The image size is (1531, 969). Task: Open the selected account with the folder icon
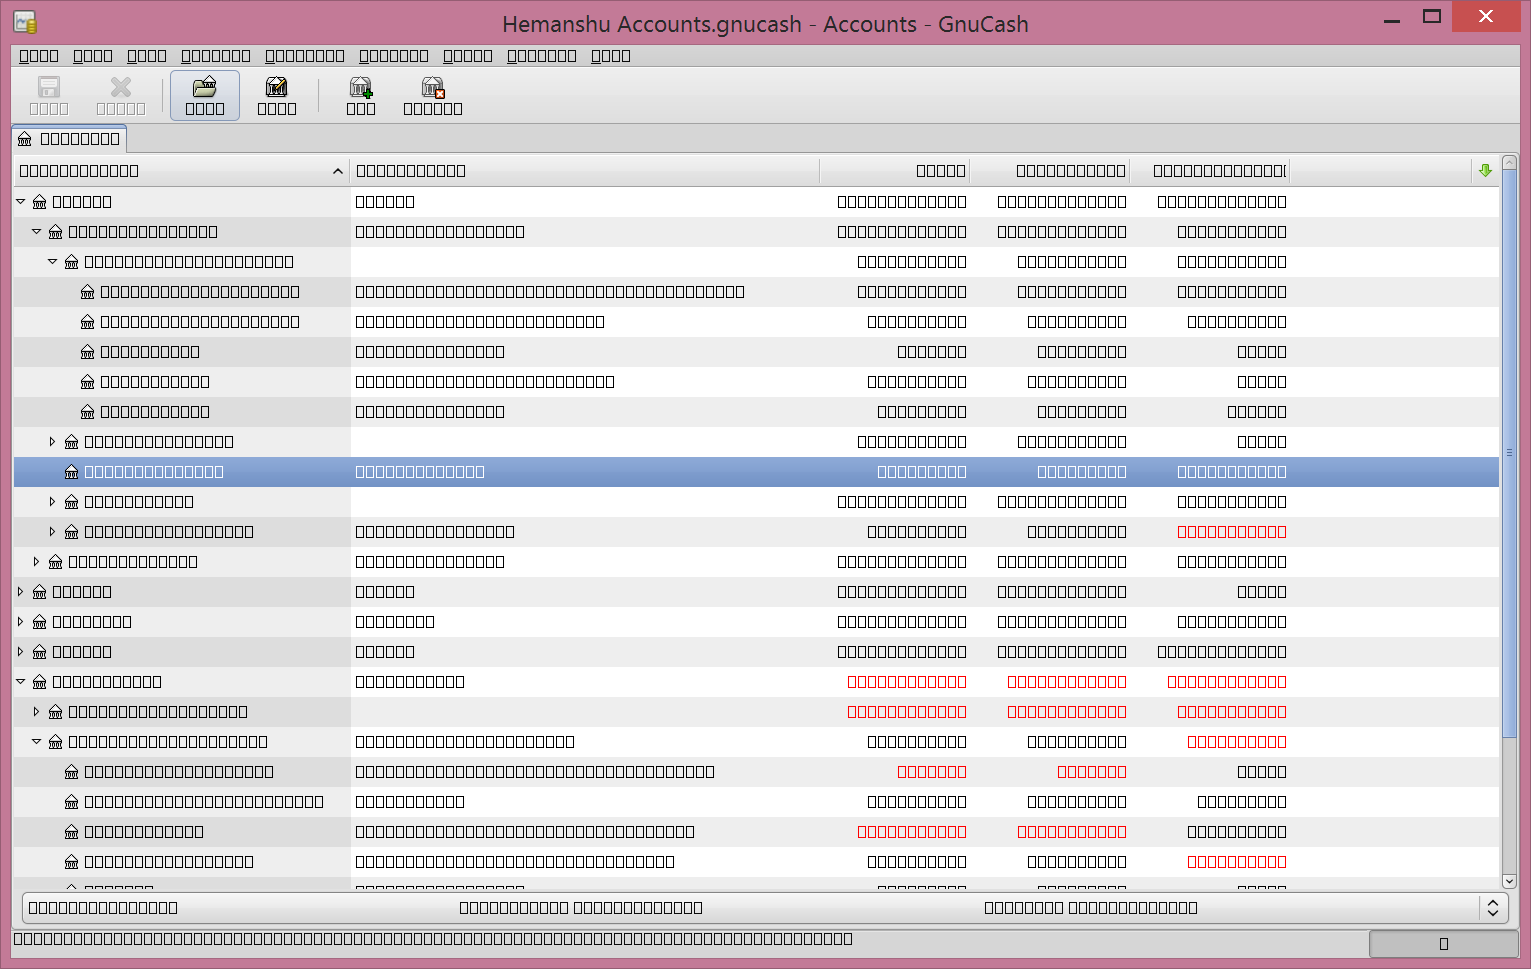(x=204, y=89)
